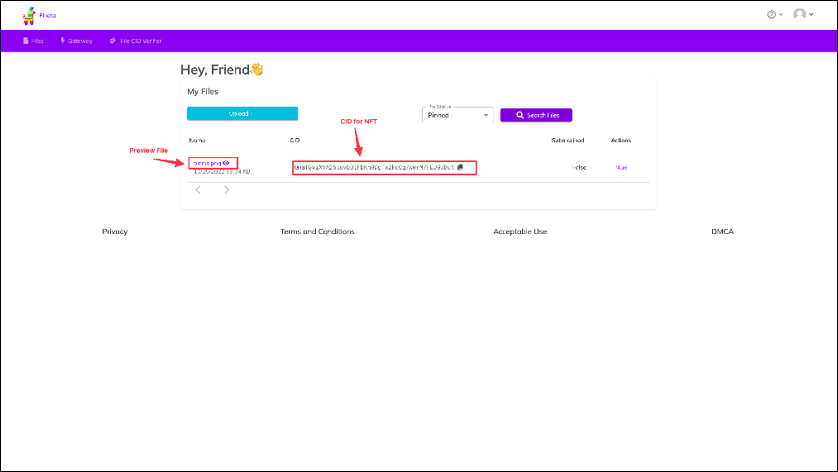The image size is (838, 472).
Task: Open the Privacy footer link
Action: tap(115, 231)
